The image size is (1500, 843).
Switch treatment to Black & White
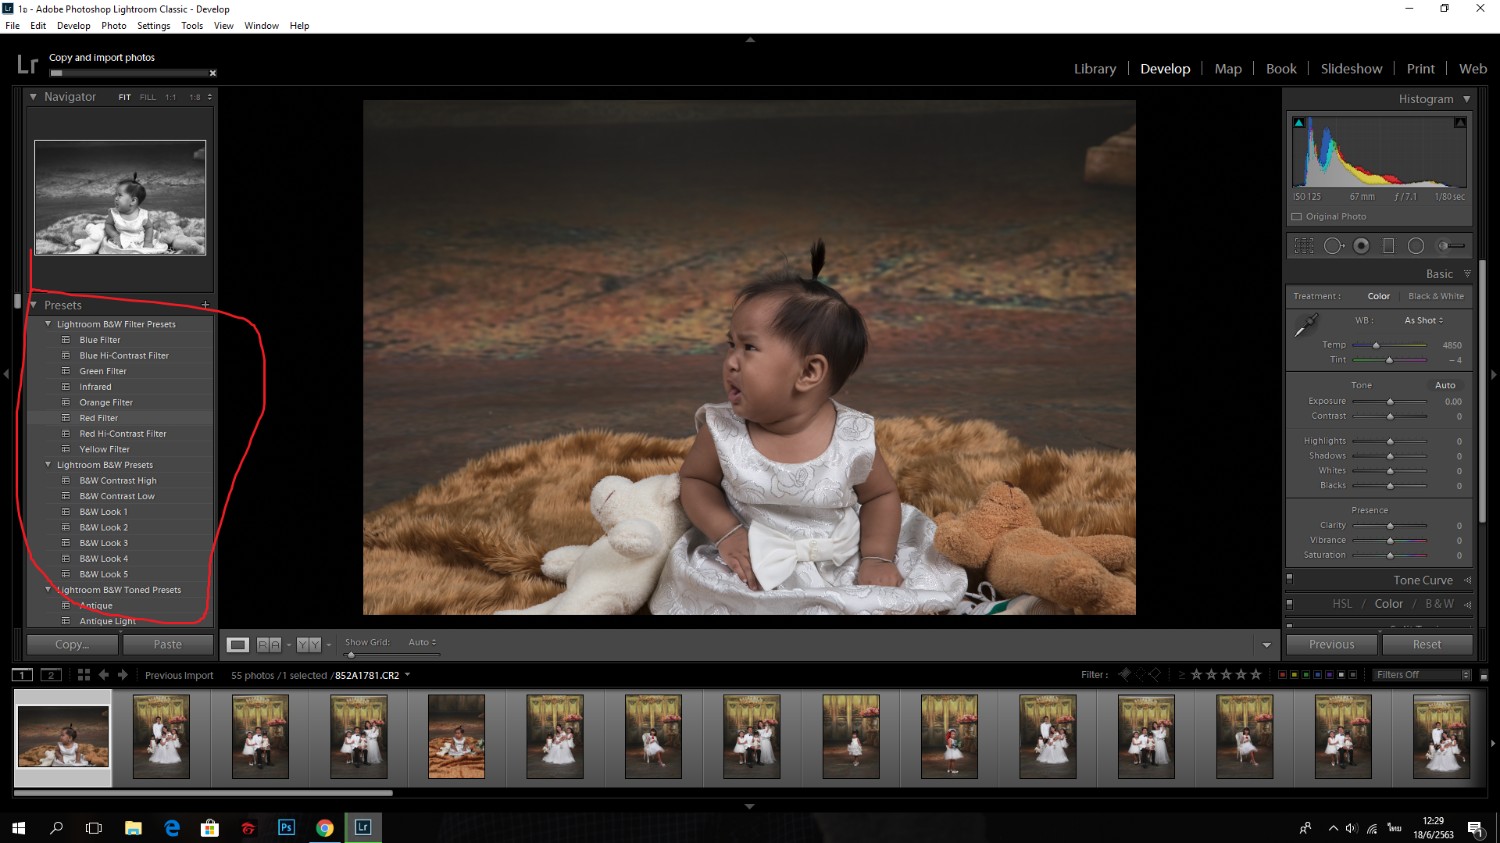tap(1435, 296)
